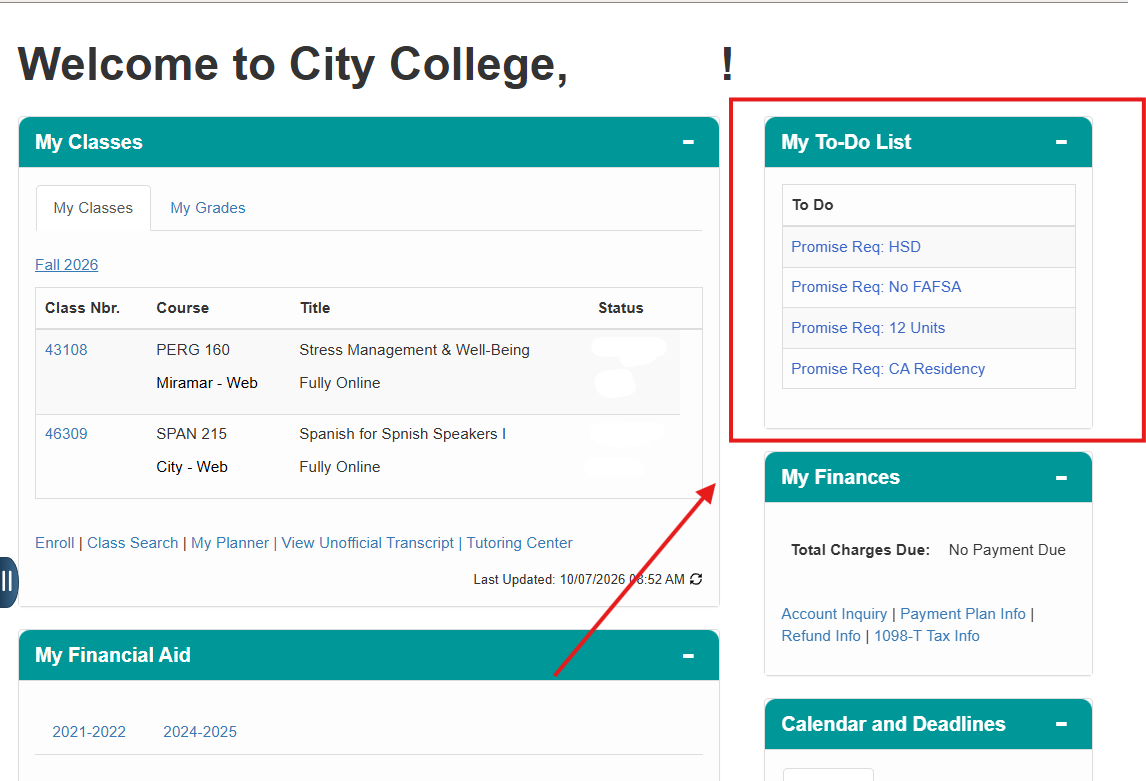Screen dimensions: 1146x781
Task: Open the pause control on left edge
Action: pyautogui.click(x=7, y=582)
